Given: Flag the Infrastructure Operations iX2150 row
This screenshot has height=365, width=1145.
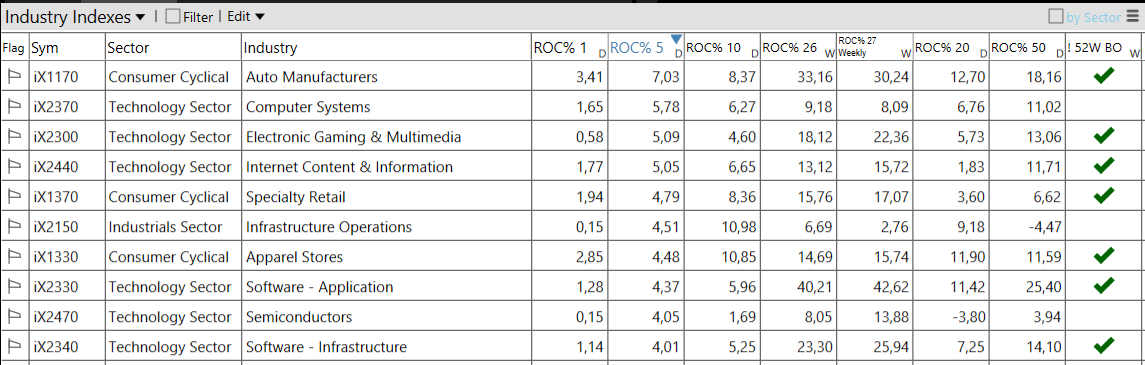Looking at the screenshot, I should point(14,227).
